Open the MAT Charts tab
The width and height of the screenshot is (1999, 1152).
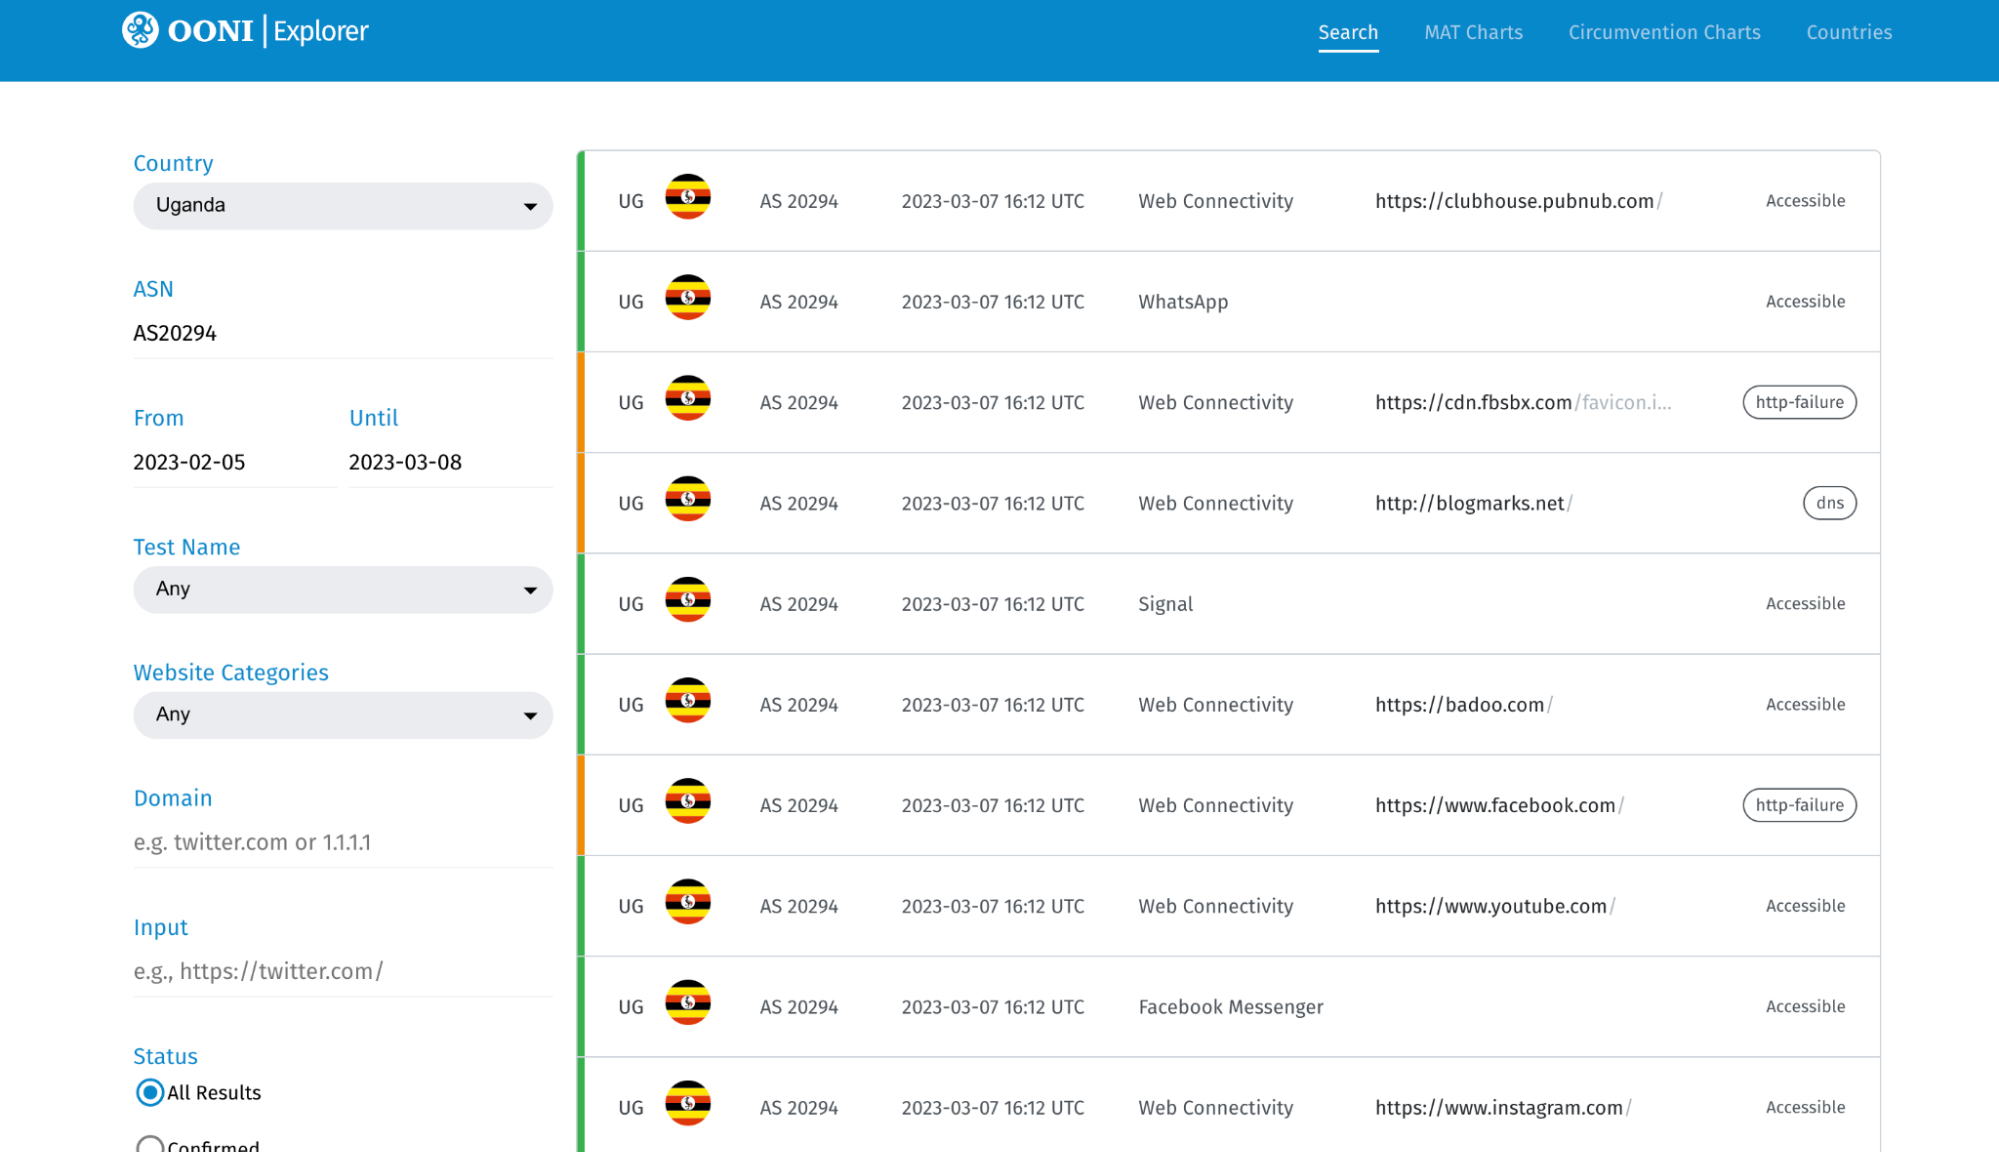click(x=1473, y=32)
